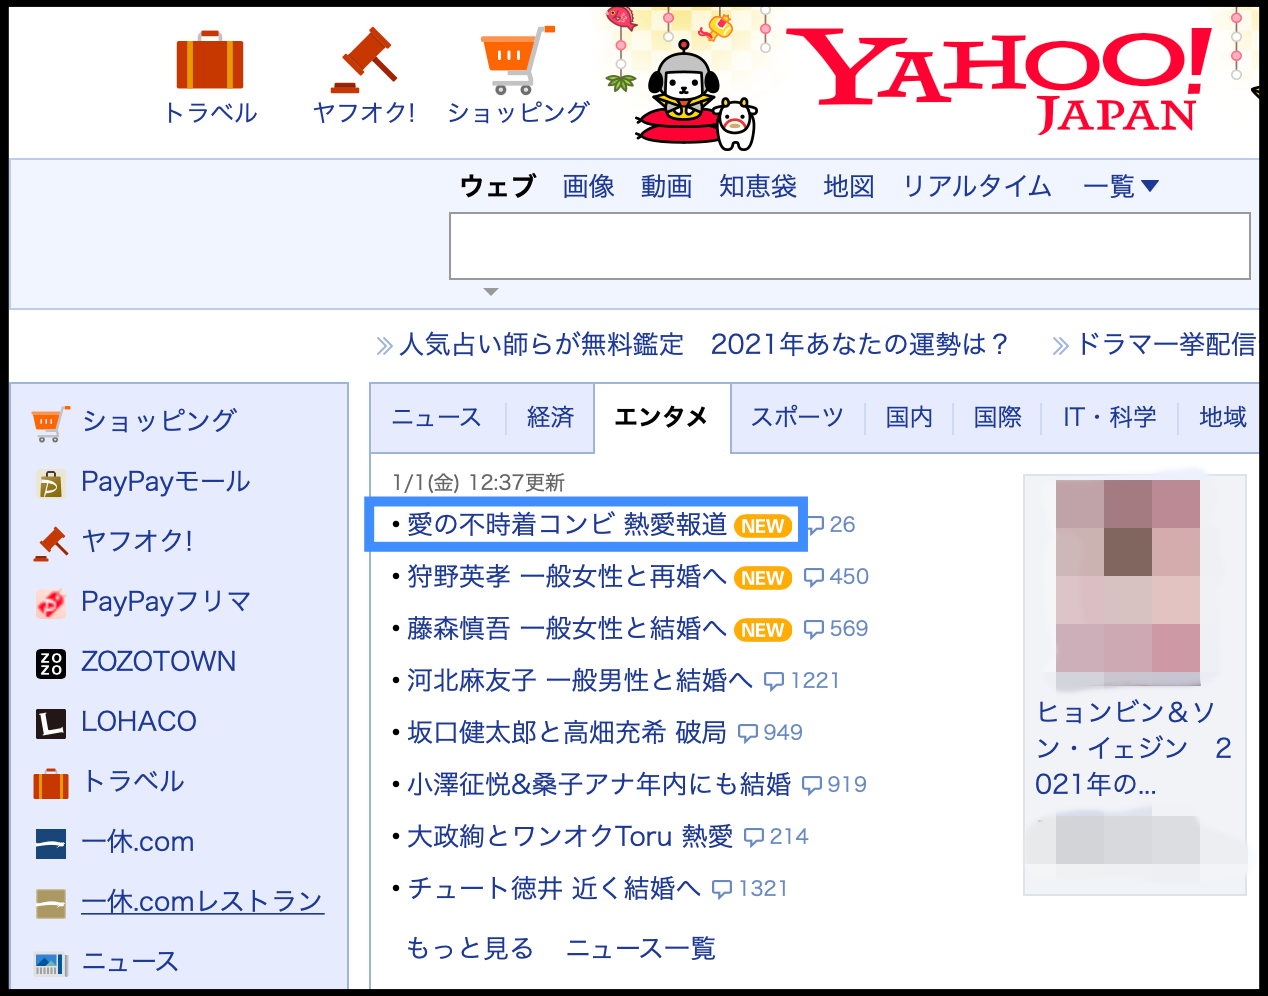The height and width of the screenshot is (996, 1268).
Task: Open headline 愛の不時着コンビ 熱愛報道
Action: 567,525
